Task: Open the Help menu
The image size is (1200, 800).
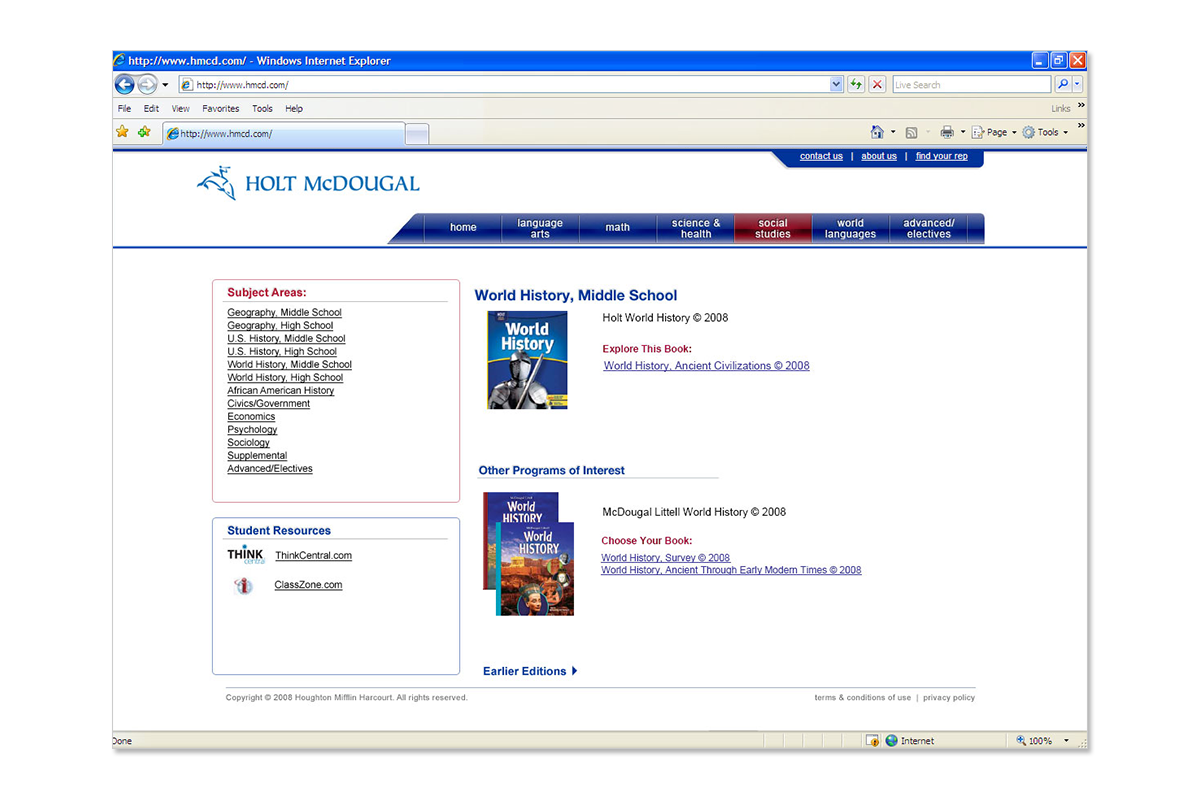Action: click(294, 109)
